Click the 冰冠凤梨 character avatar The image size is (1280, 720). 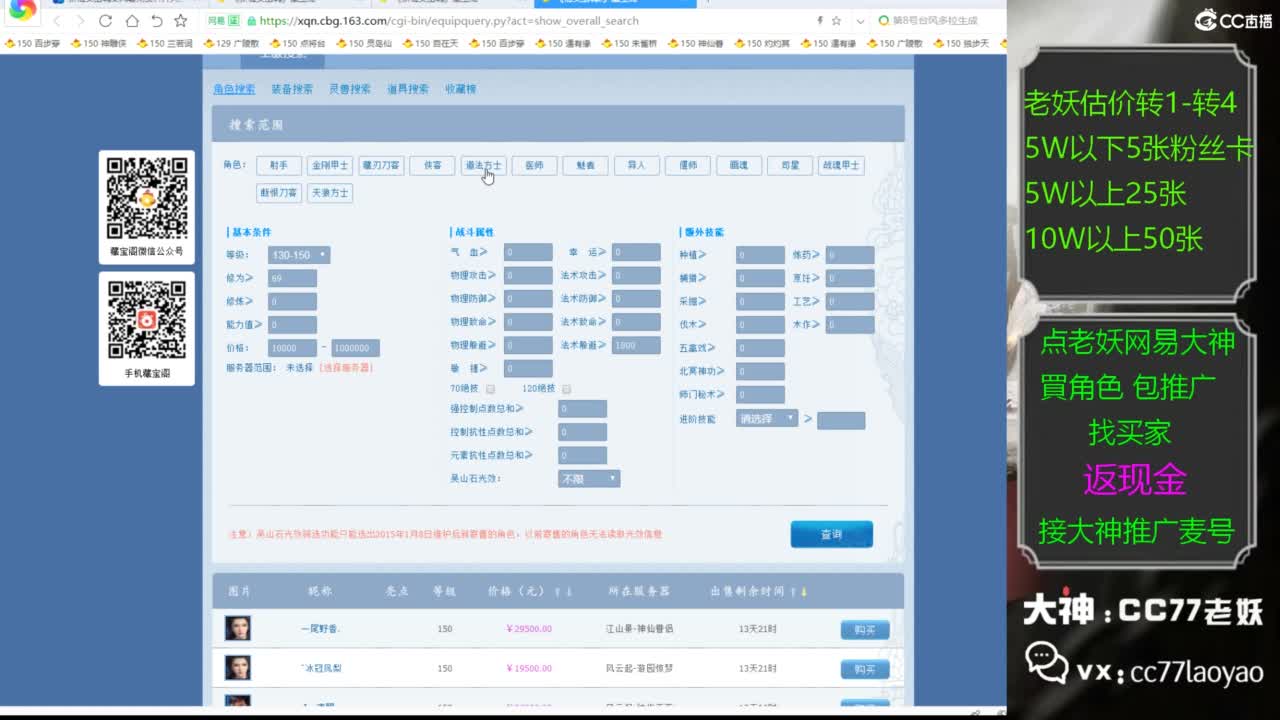click(x=237, y=667)
